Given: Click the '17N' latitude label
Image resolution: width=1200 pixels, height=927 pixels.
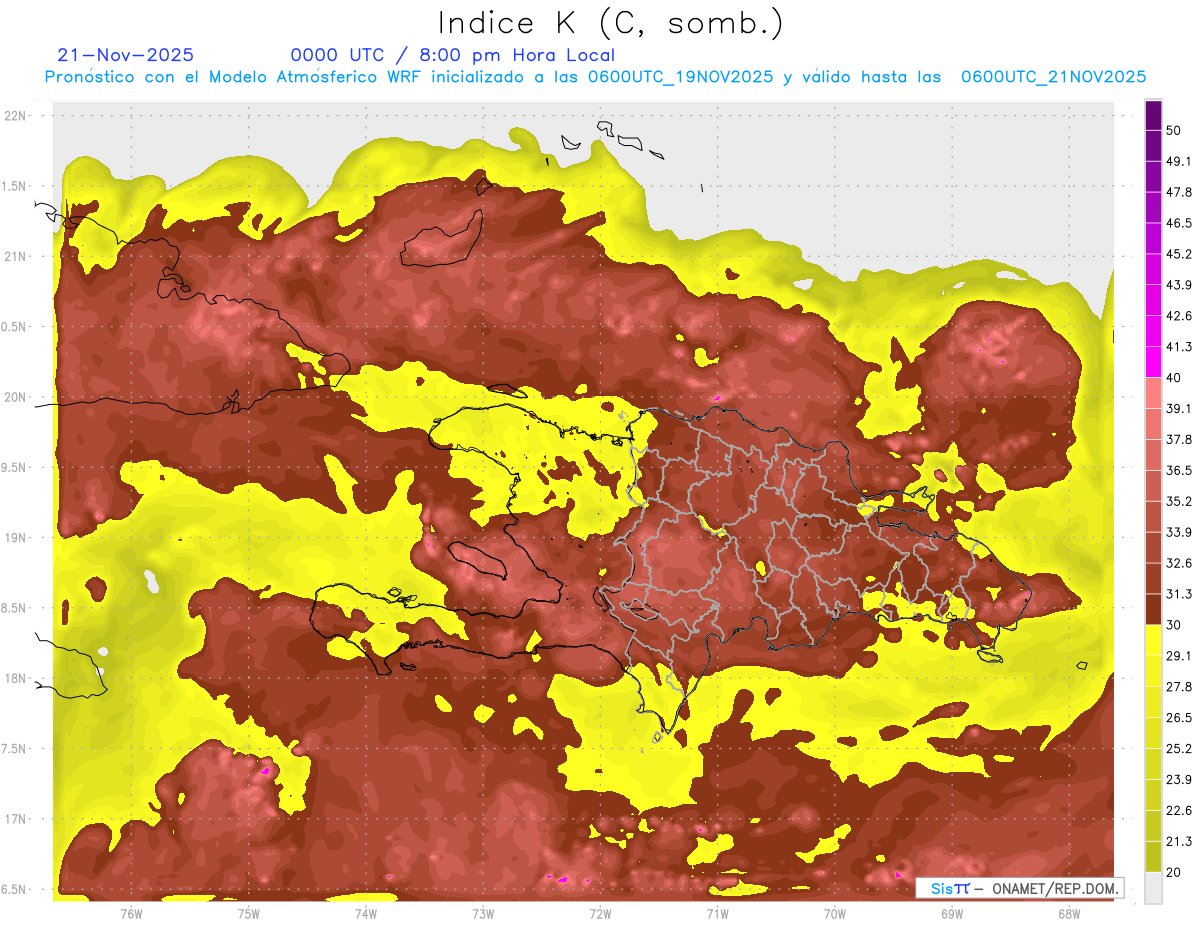Looking at the screenshot, I should pos(15,819).
